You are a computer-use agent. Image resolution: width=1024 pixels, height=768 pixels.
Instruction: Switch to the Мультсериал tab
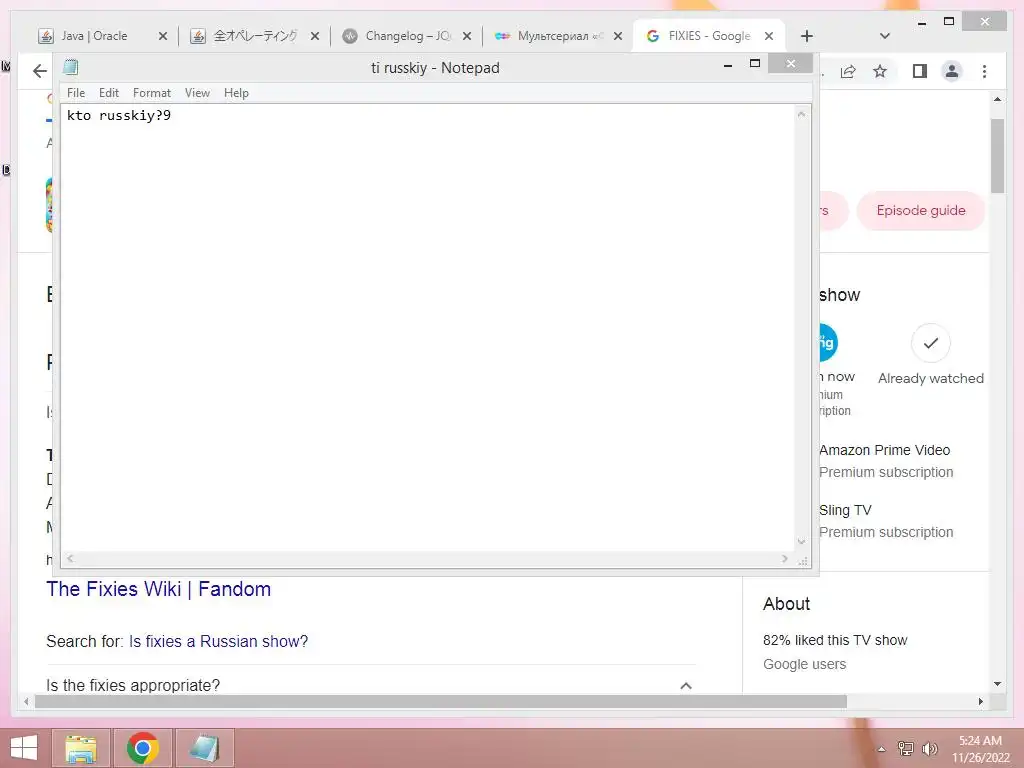(559, 36)
